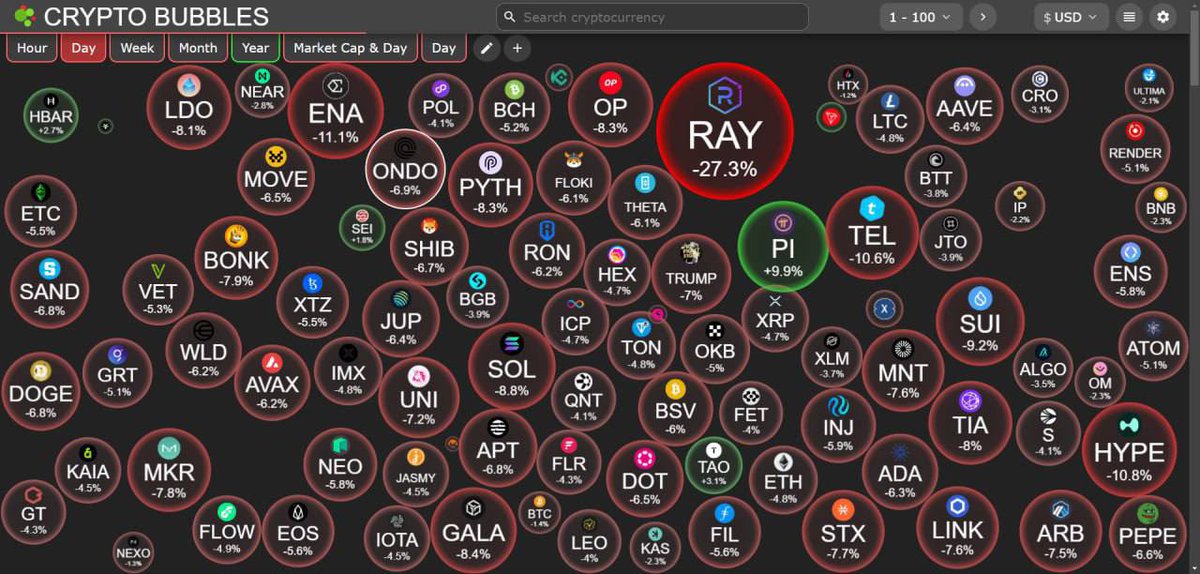This screenshot has width=1200, height=574.
Task: Open the $ USD currency dropdown
Action: coord(1070,17)
